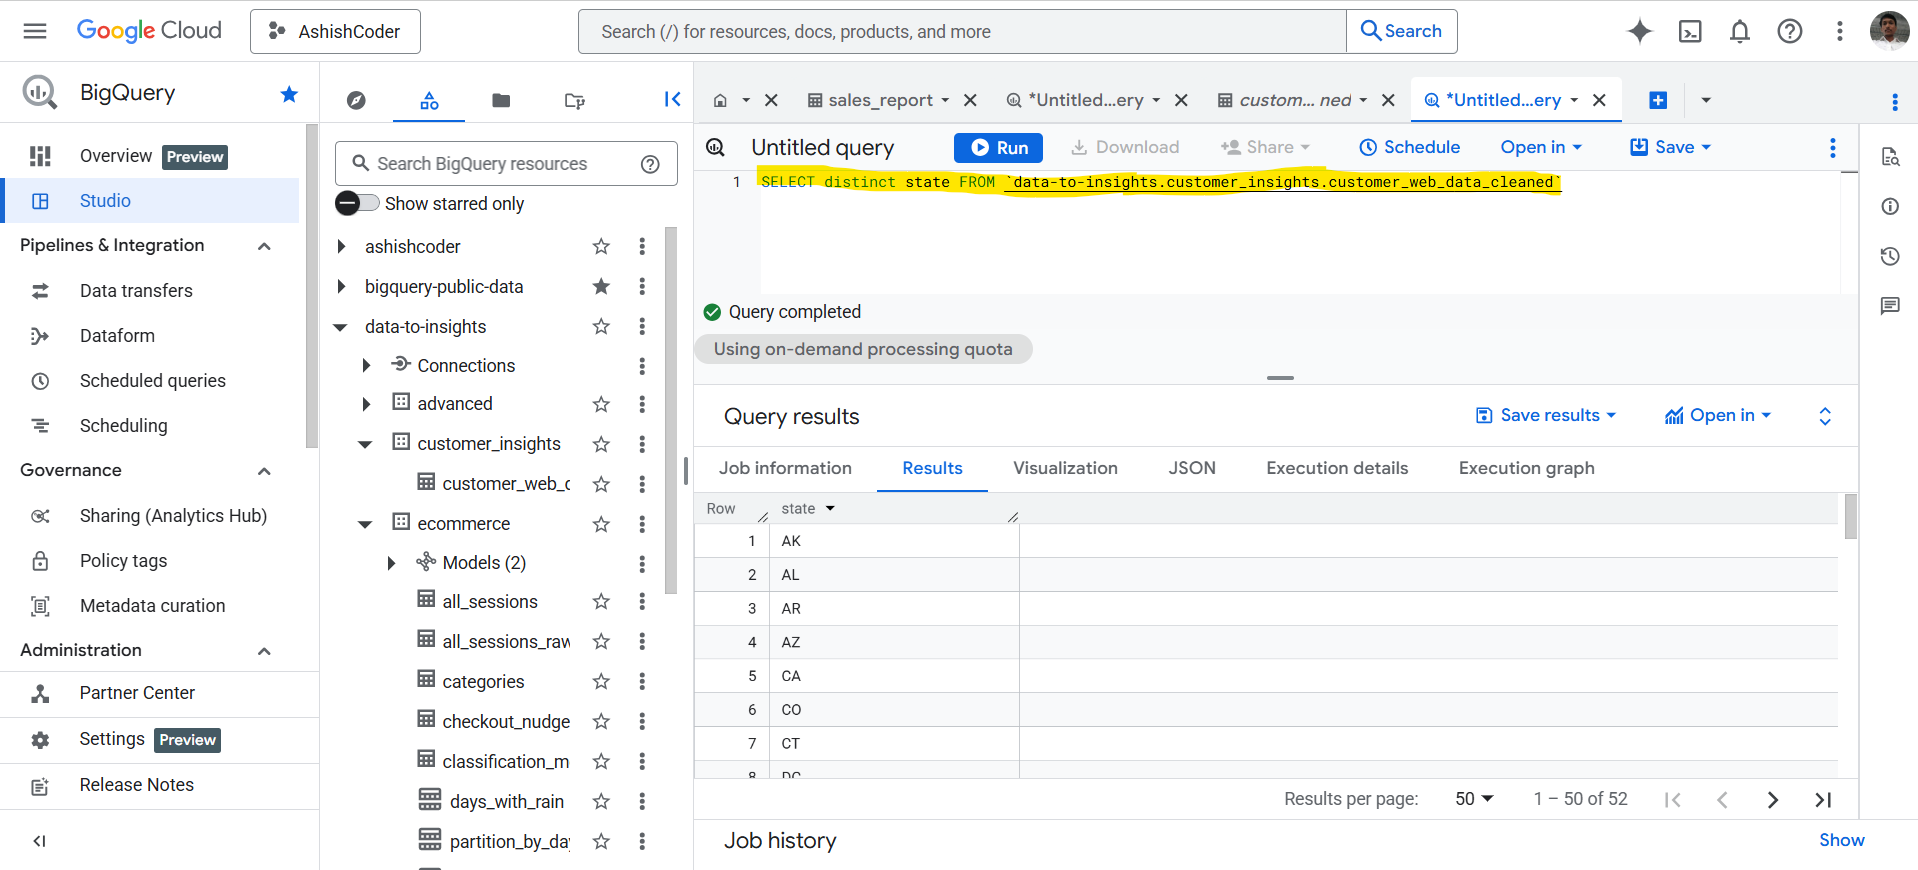The height and width of the screenshot is (870, 1918).
Task: Open Gemini AI assistant sparkle icon
Action: (x=1640, y=31)
